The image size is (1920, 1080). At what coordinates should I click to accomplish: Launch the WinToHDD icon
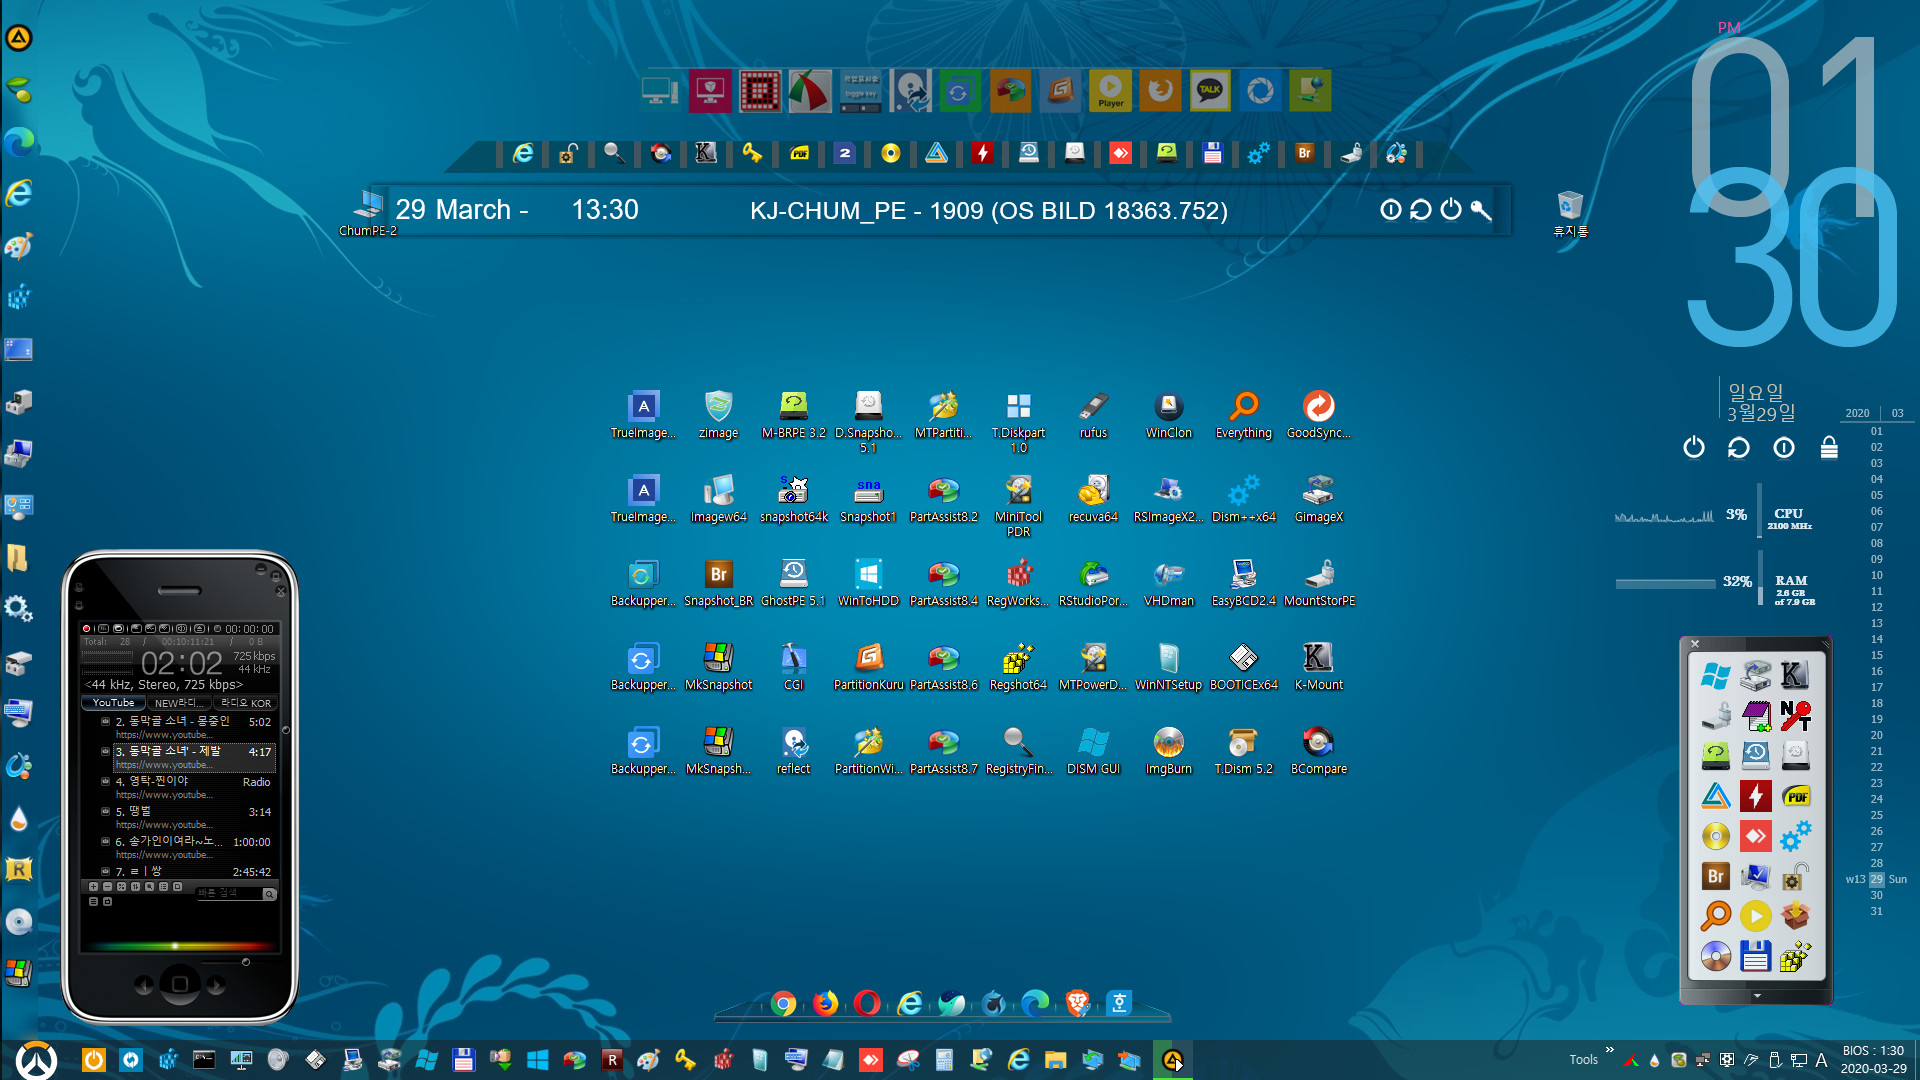(x=868, y=583)
